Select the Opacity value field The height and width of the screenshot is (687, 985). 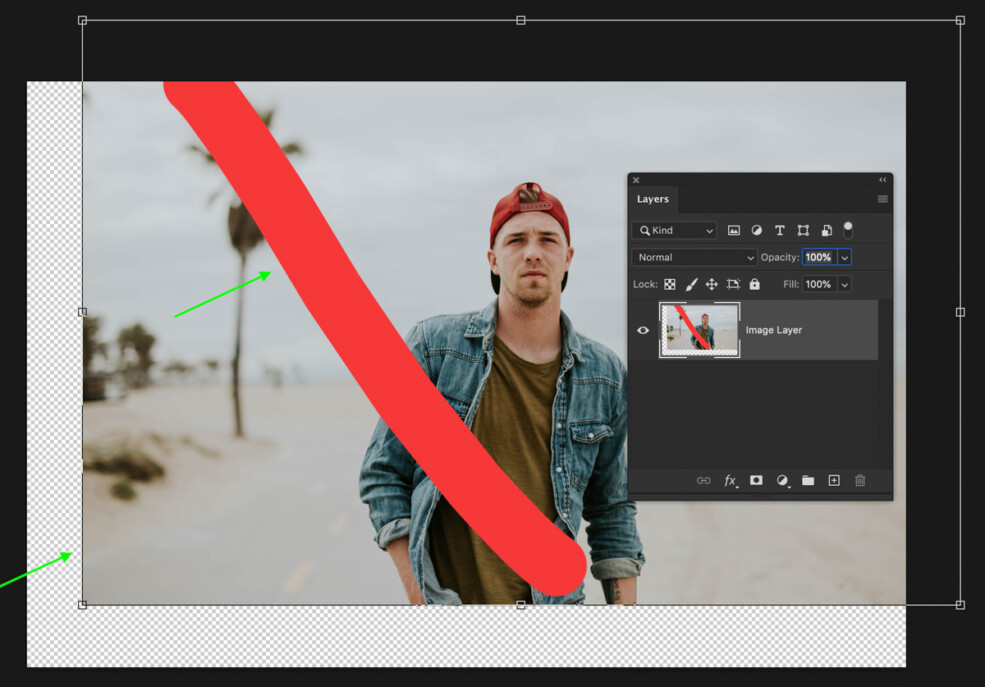[818, 257]
